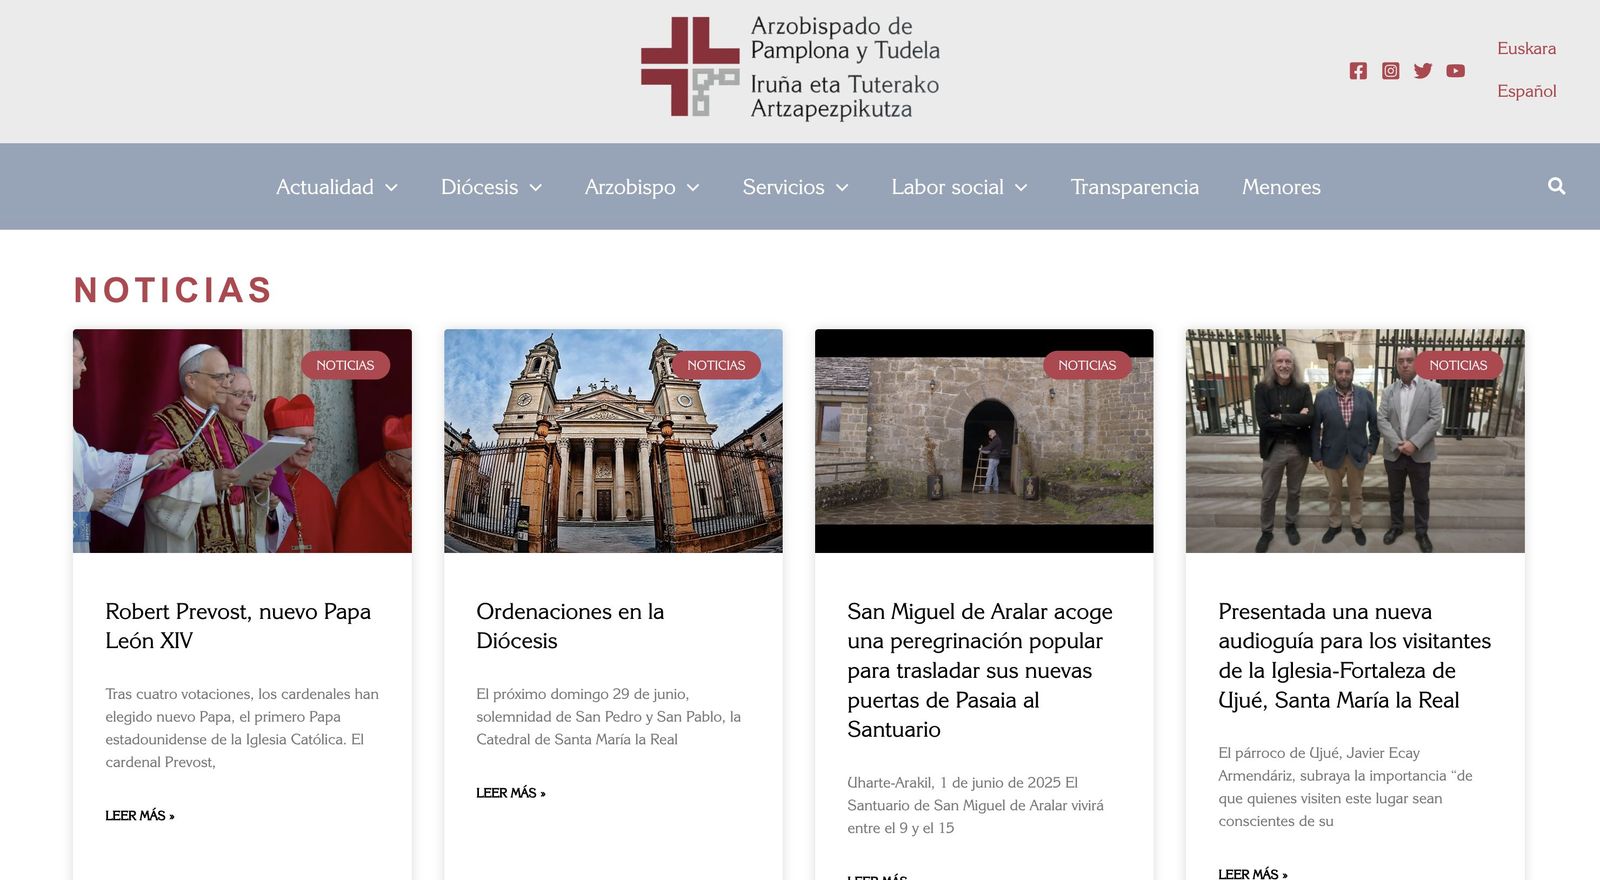Image resolution: width=1600 pixels, height=880 pixels.
Task: Open the Menores menu item
Action: 1281,187
